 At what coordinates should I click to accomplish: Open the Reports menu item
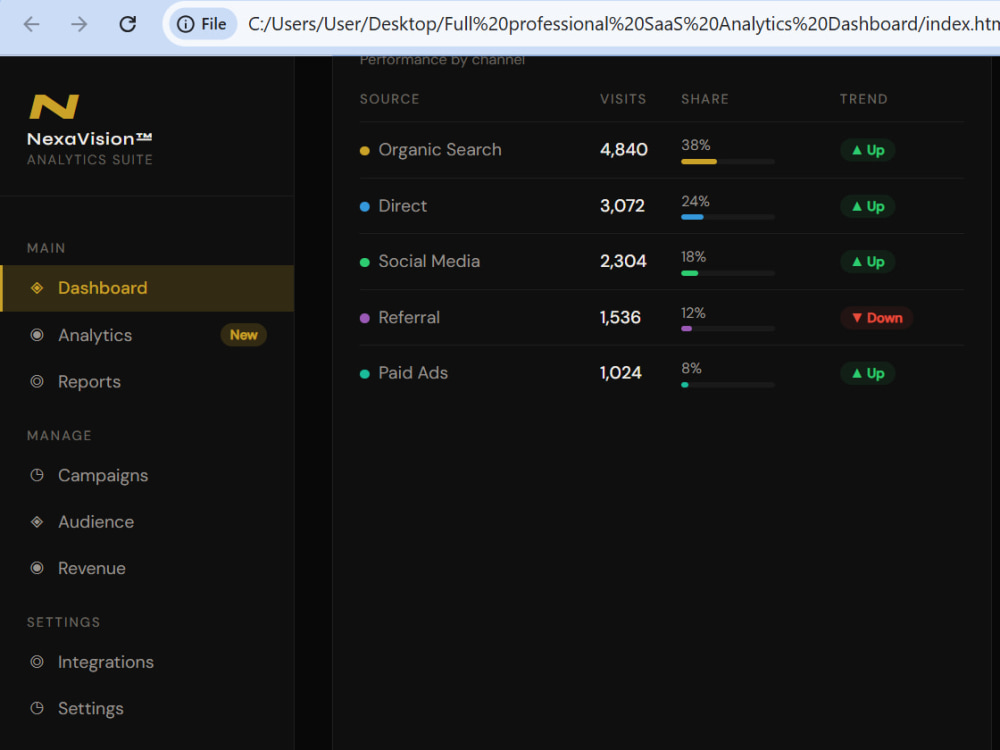[x=147, y=381]
